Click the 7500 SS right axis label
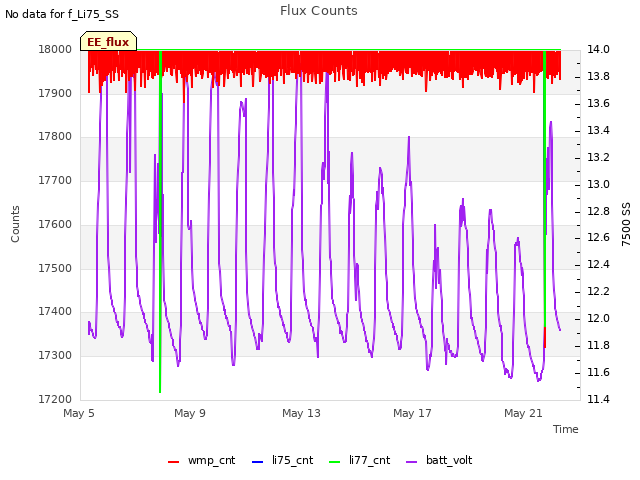Screen dimensions: 640x480 pos(626,224)
